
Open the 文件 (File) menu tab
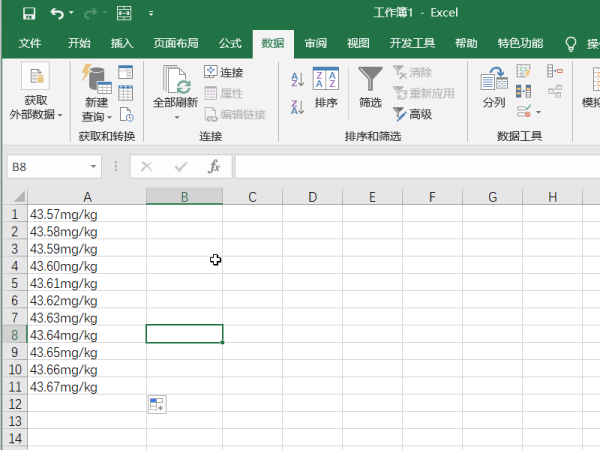pyautogui.click(x=30, y=43)
